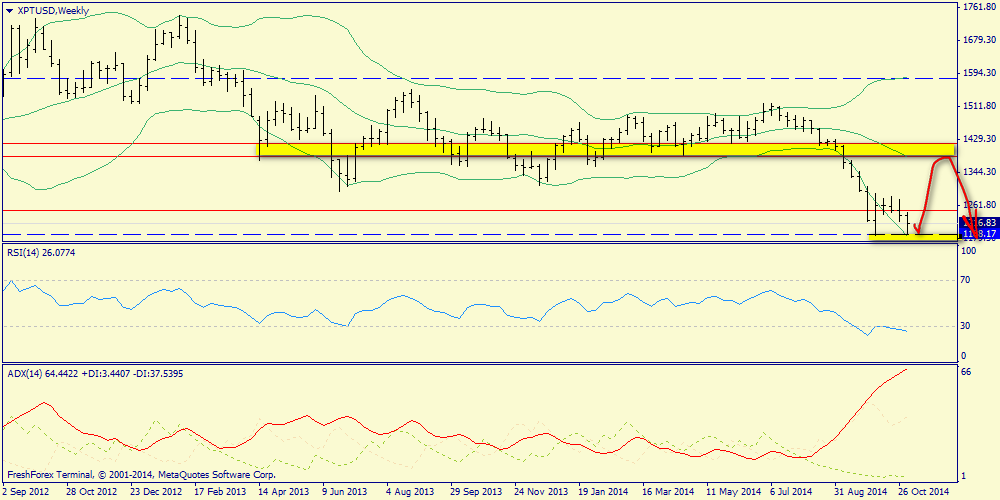This screenshot has height=500, width=1000.
Task: Click the FreshForex Terminal copyright text
Action: pyautogui.click(x=142, y=475)
